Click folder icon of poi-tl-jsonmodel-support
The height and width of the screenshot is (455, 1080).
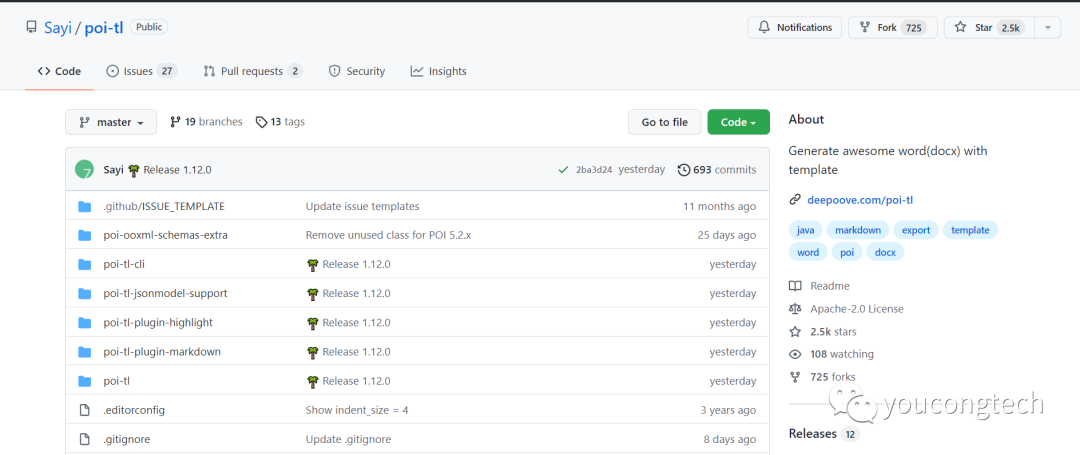(85, 293)
